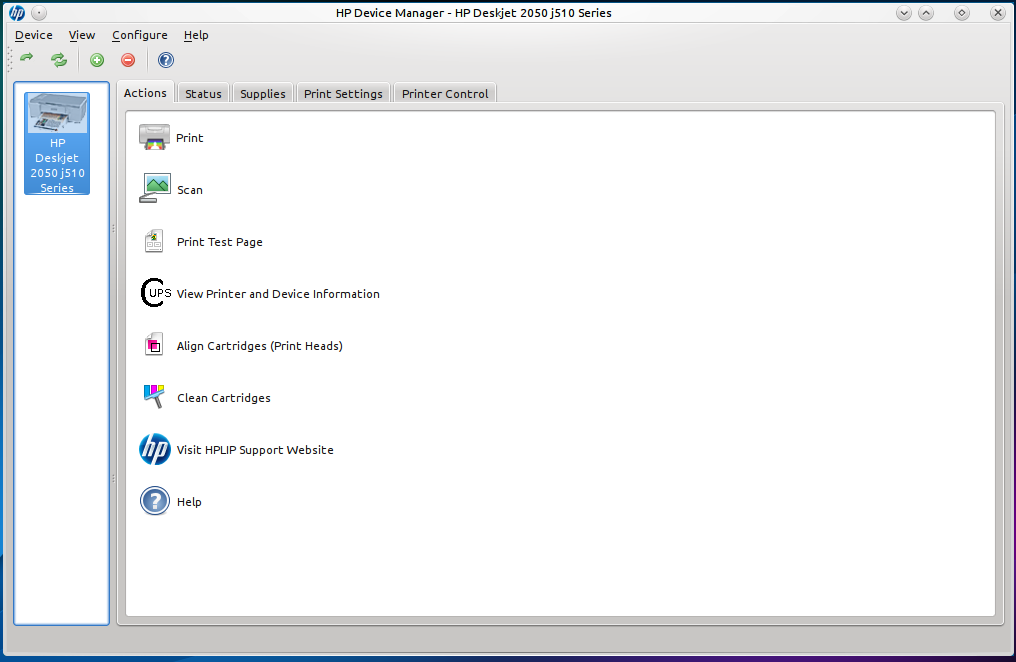This screenshot has width=1016, height=662.
Task: Click the Print Test Page label
Action: (x=220, y=242)
